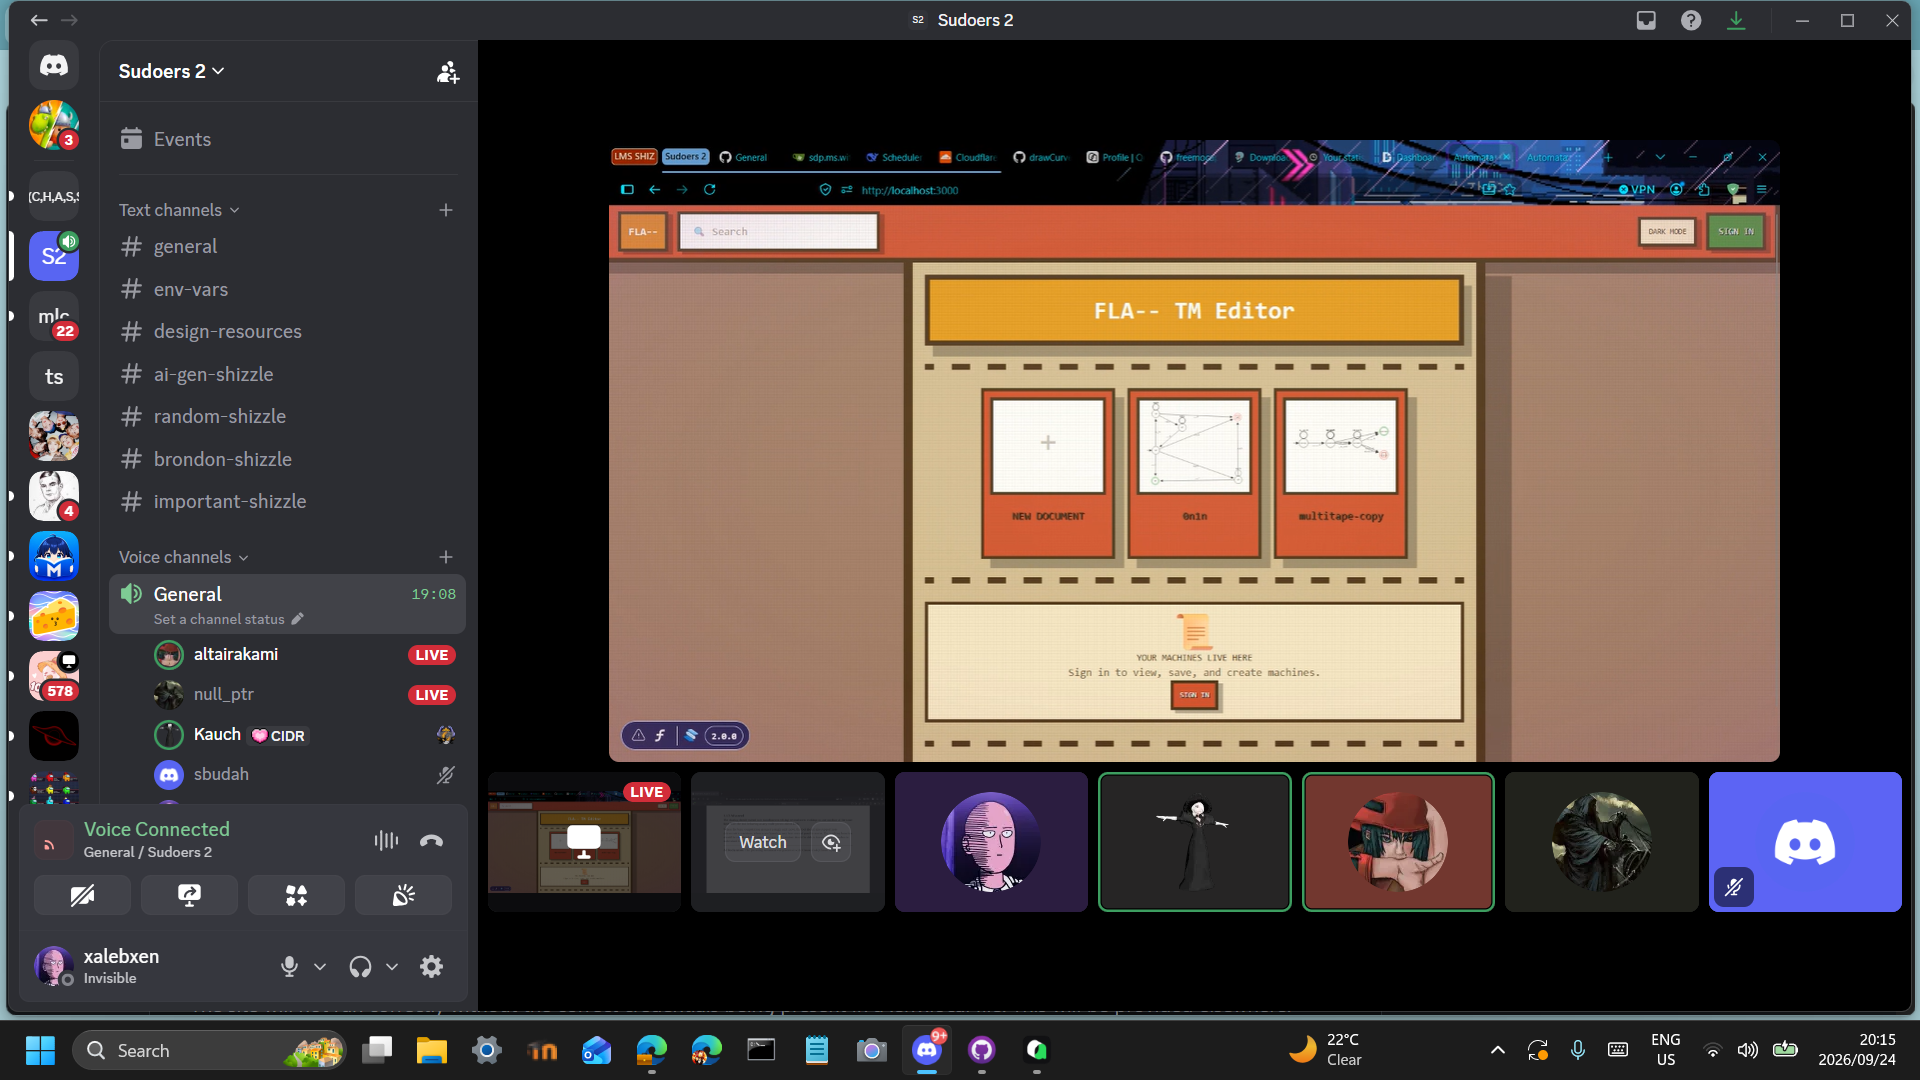Screen dimensions: 1920x1080
Task: Open Sudoers 2 server dropdown menu
Action: [171, 71]
